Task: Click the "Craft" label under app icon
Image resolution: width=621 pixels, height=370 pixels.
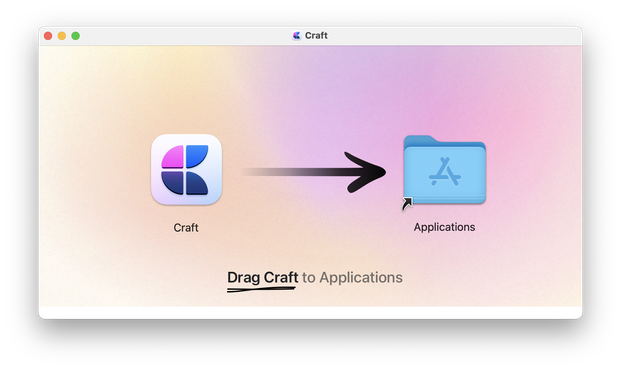Action: (x=186, y=228)
